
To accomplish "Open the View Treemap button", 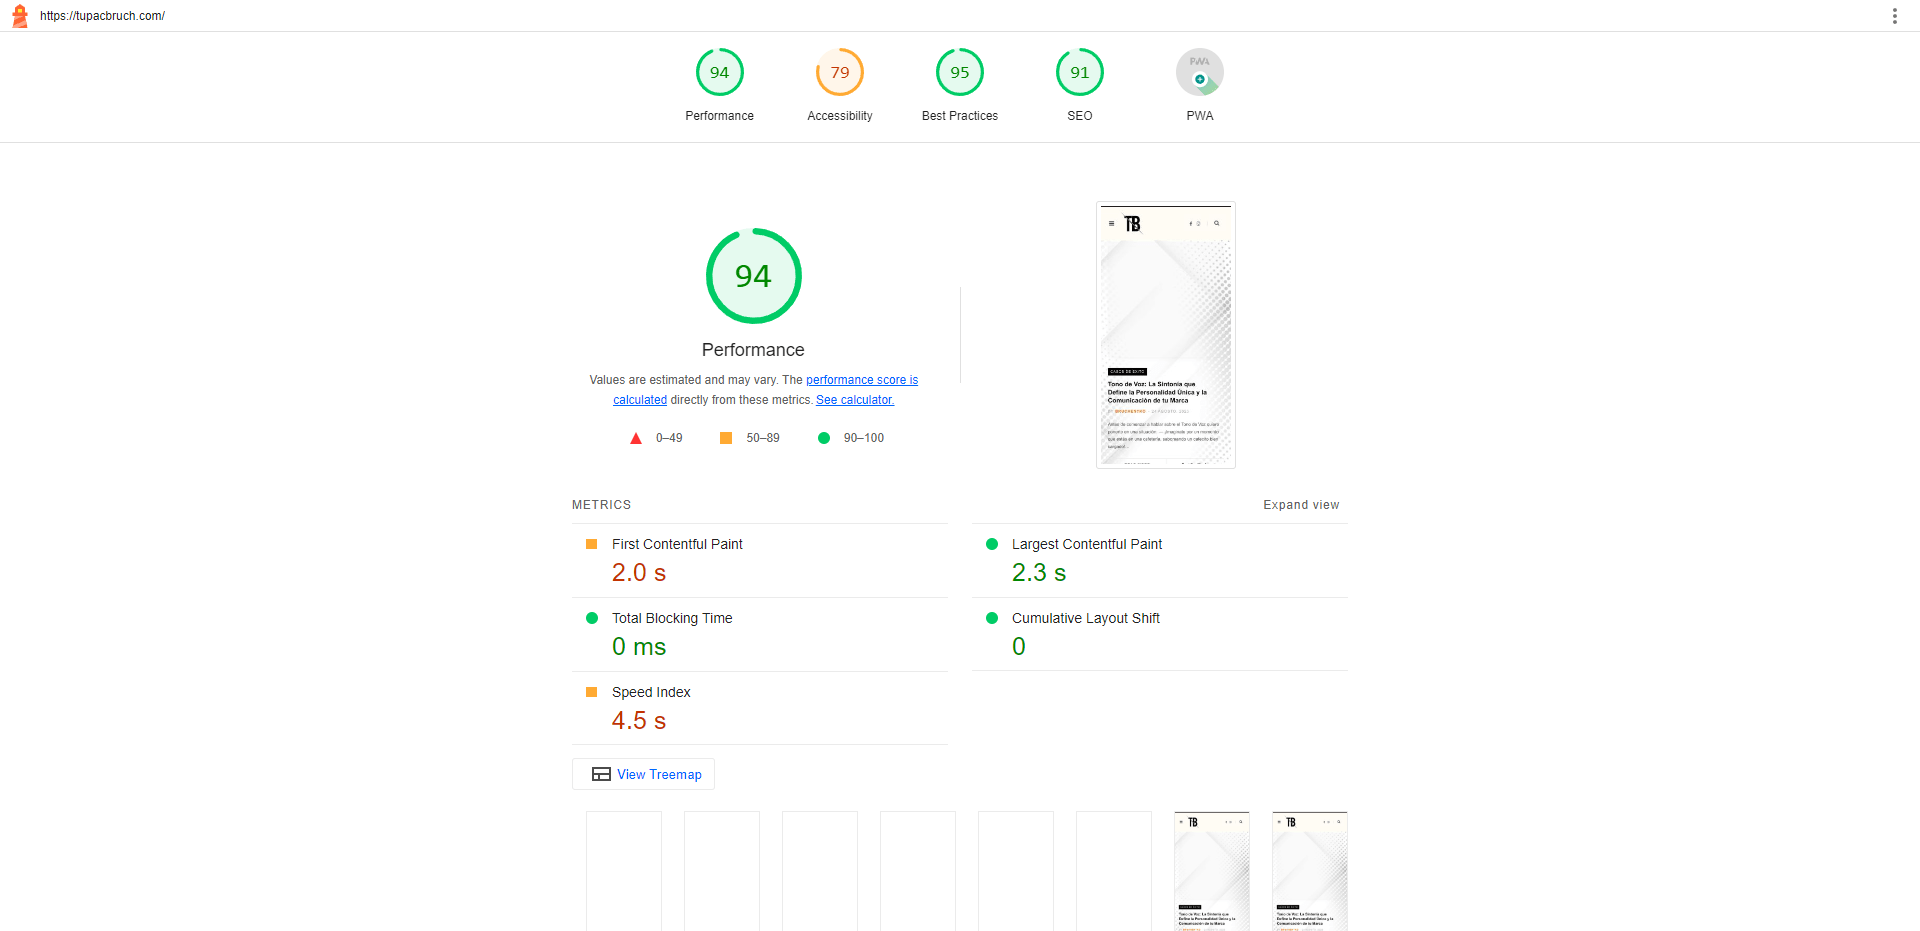I will [644, 774].
